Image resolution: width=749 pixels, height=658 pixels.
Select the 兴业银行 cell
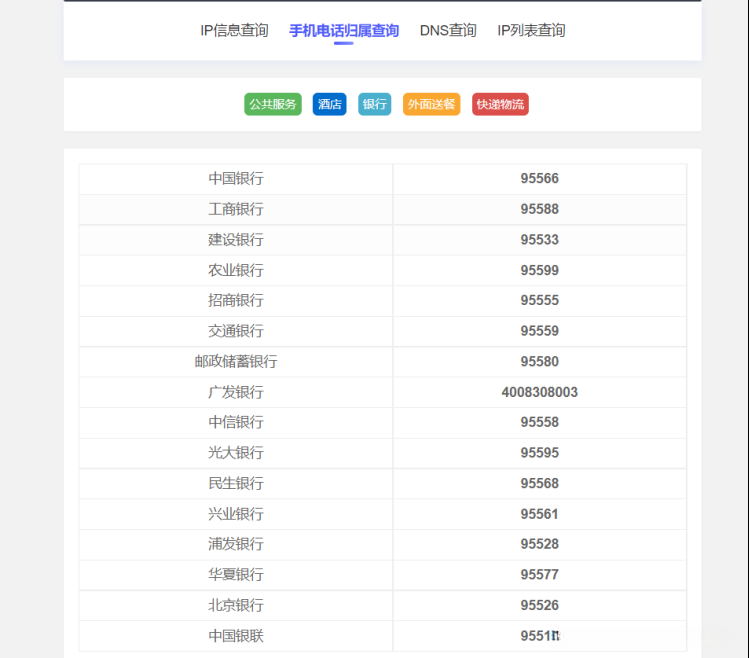(236, 514)
